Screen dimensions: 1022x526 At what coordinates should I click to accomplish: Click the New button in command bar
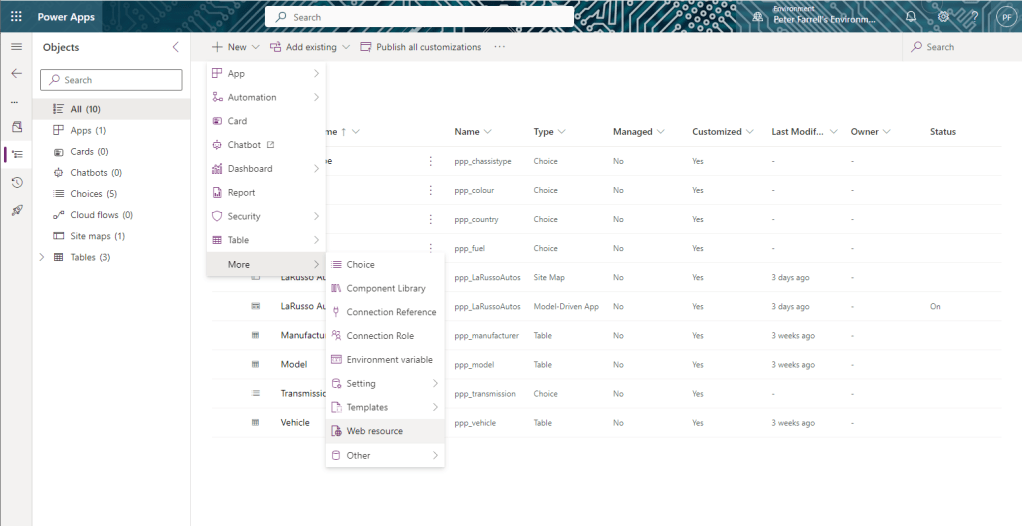(x=229, y=47)
